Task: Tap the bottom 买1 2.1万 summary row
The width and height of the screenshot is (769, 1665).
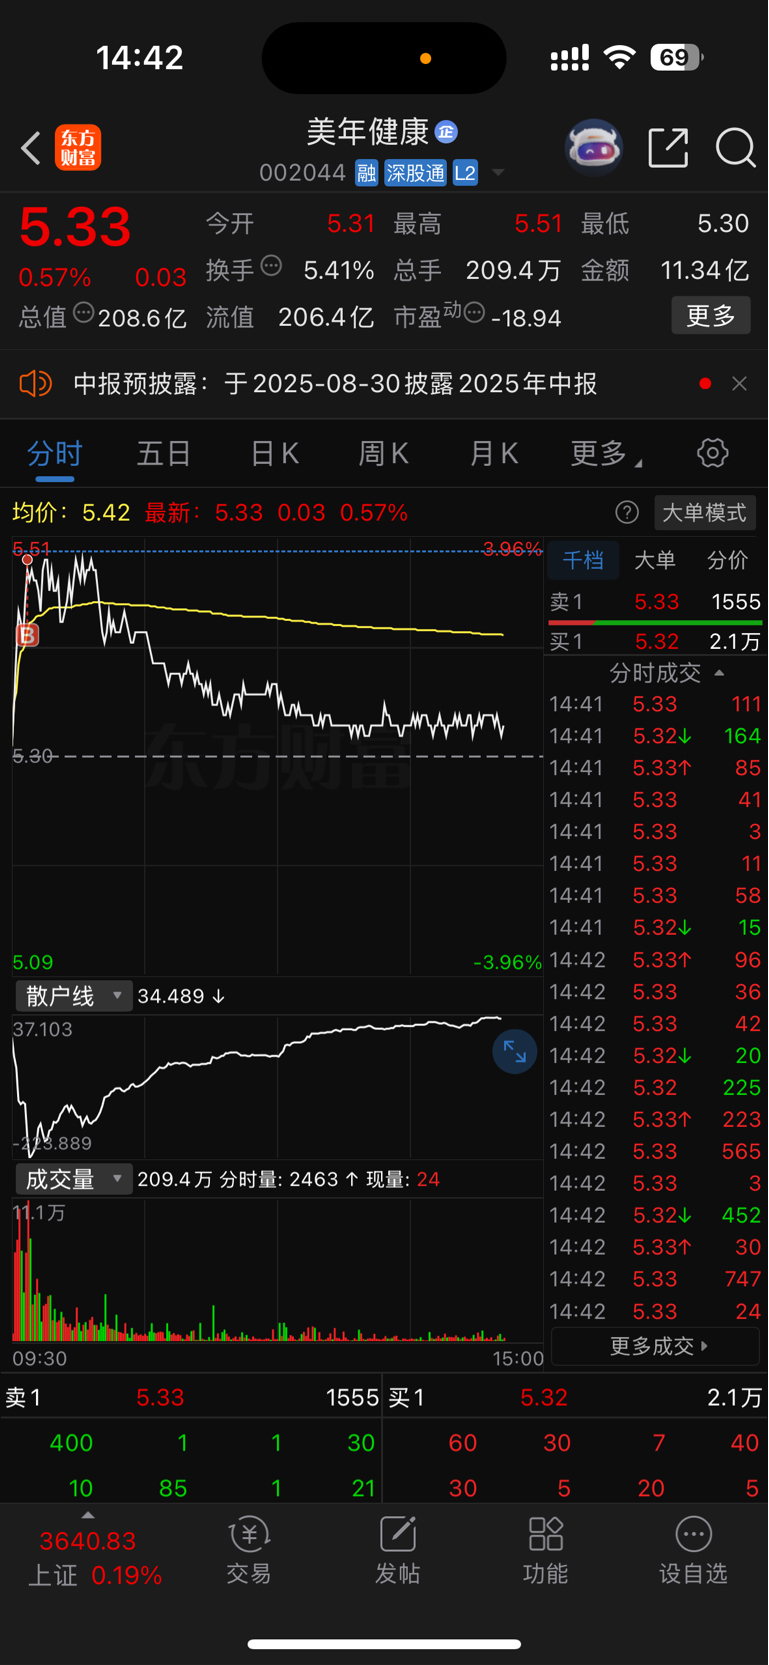Action: click(x=576, y=1398)
